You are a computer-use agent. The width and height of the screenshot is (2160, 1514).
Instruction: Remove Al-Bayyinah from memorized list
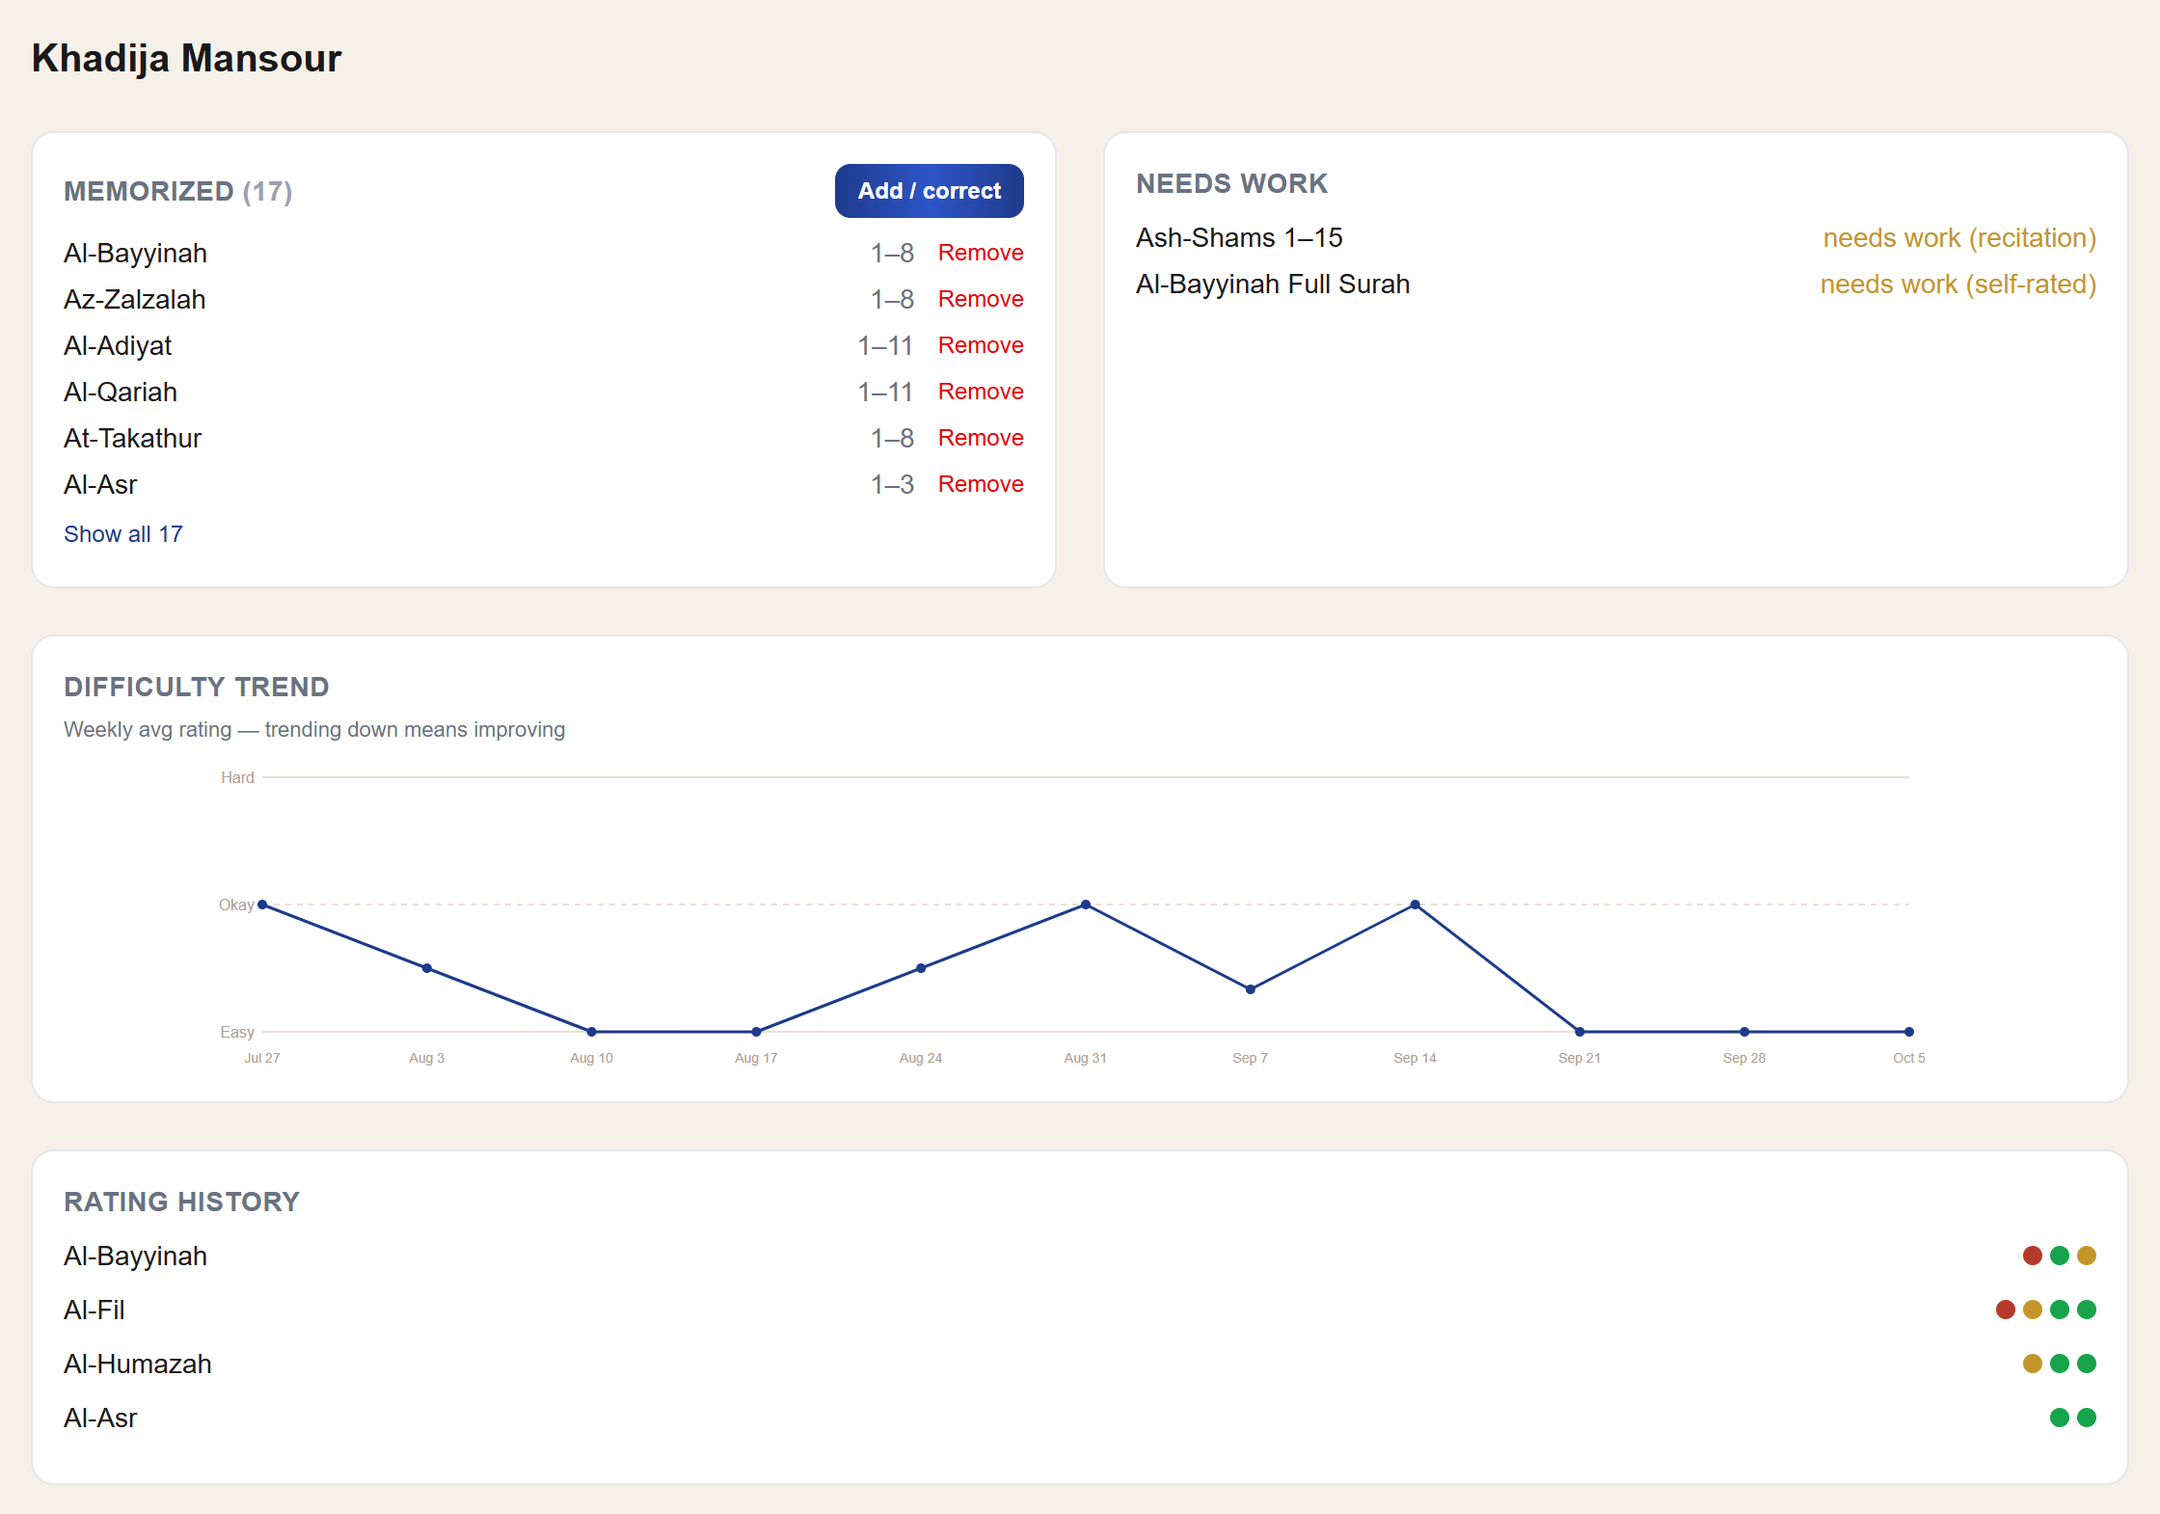point(980,253)
